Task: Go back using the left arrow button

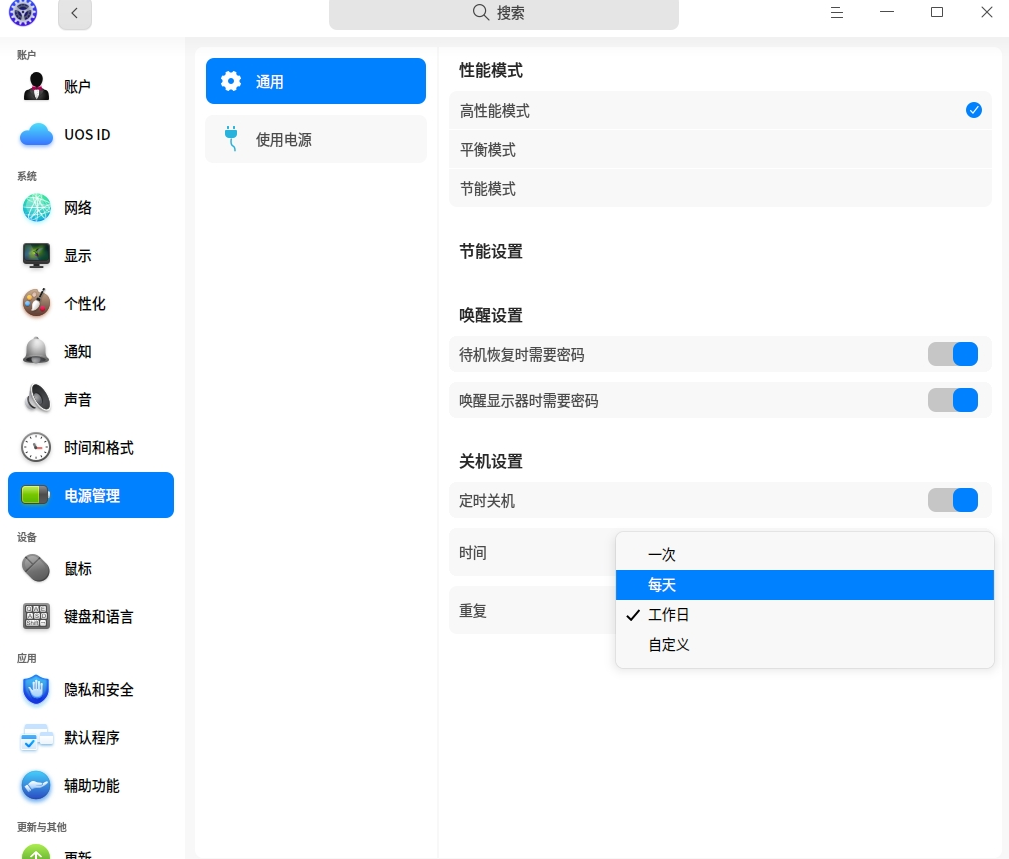Action: 75,14
